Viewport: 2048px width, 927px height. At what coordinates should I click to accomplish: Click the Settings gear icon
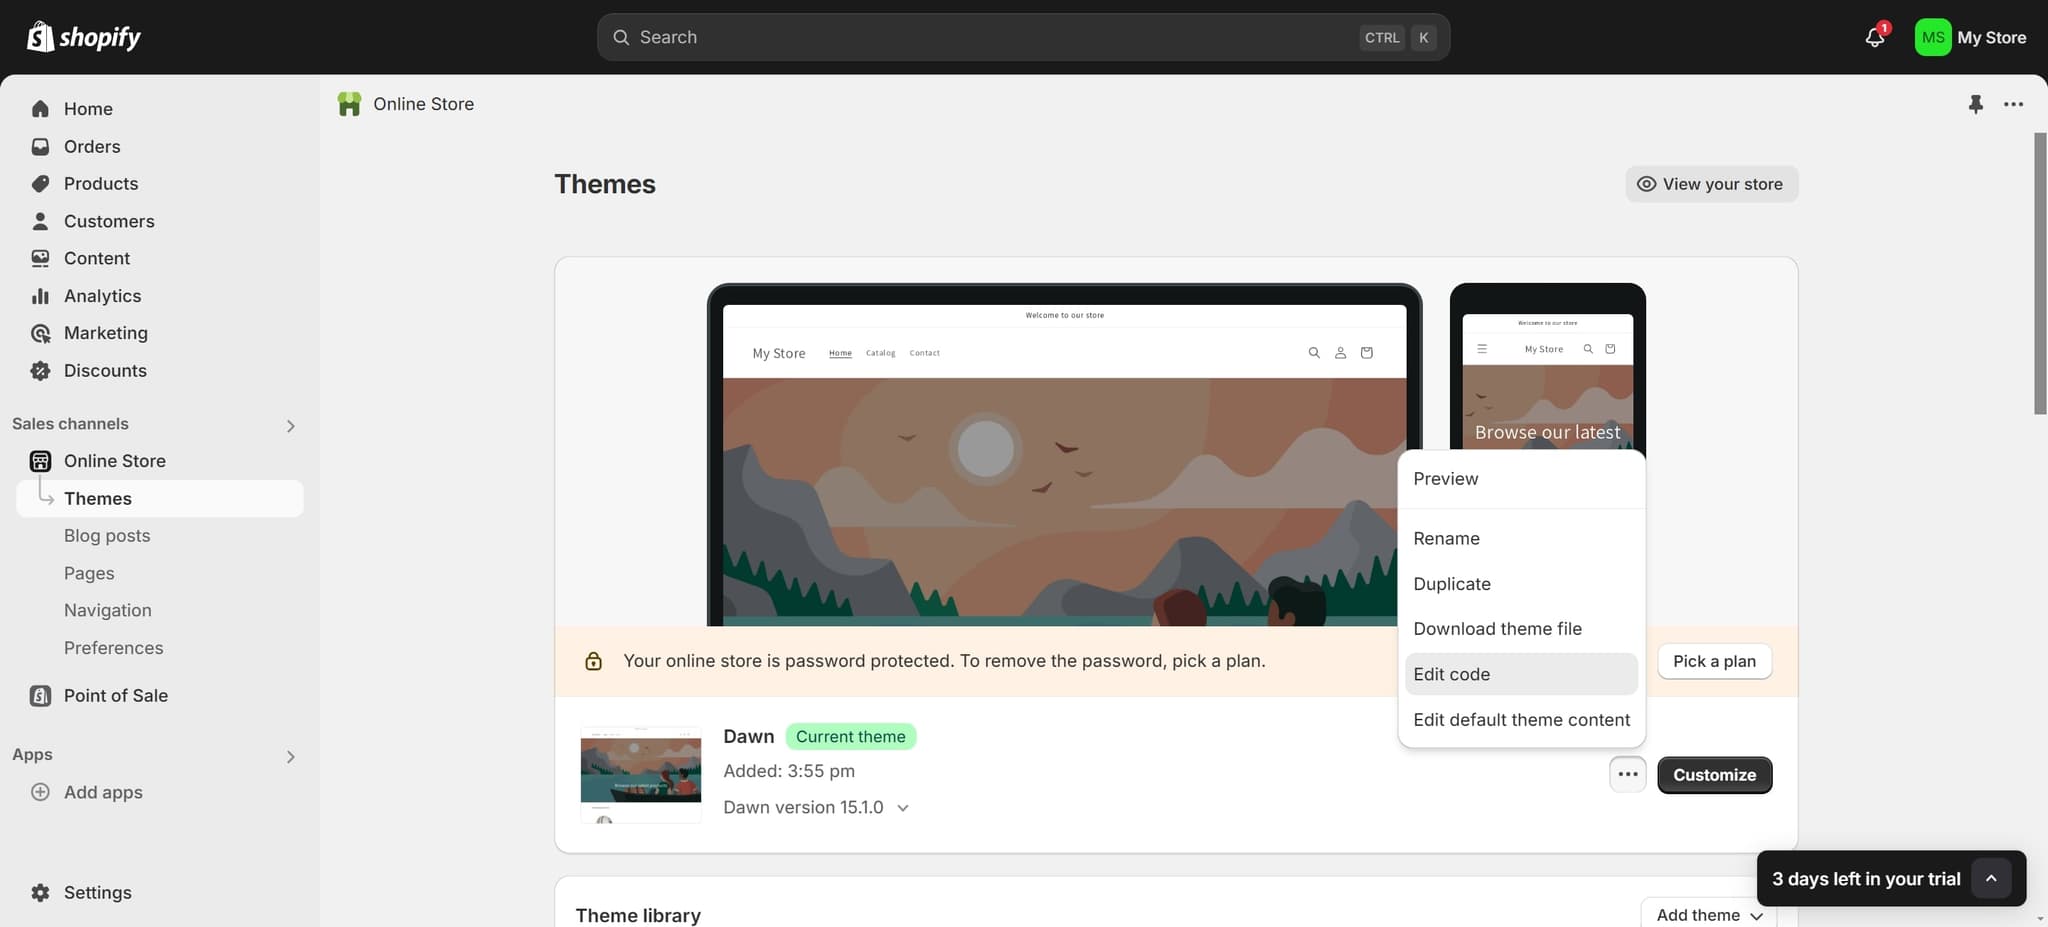pyautogui.click(x=40, y=892)
